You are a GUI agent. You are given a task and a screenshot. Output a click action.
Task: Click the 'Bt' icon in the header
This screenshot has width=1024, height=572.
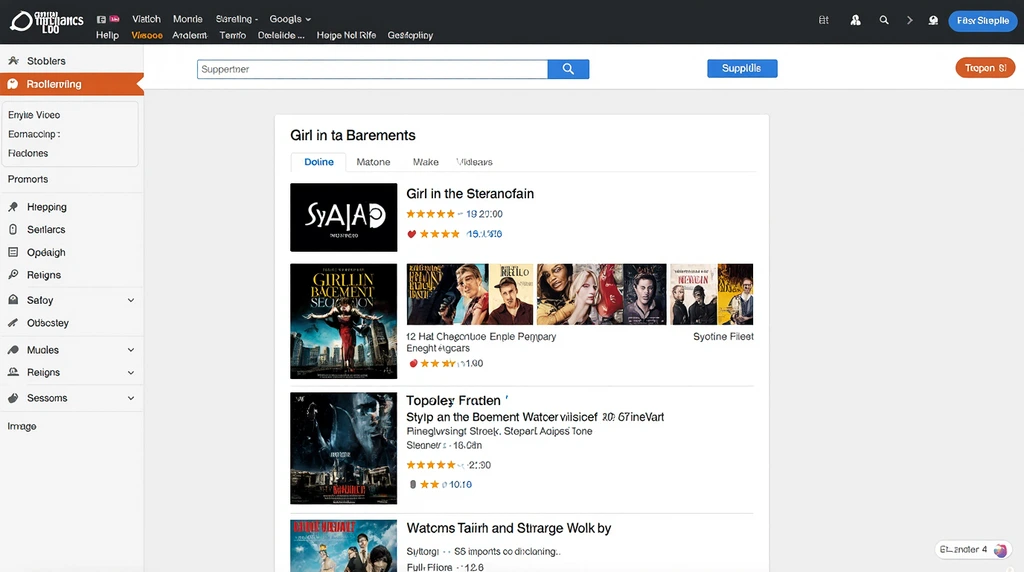[824, 20]
